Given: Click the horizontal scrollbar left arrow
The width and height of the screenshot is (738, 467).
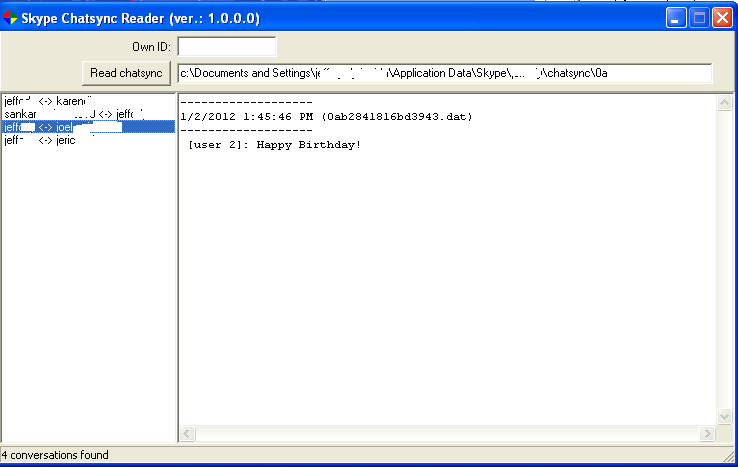Looking at the screenshot, I should (187, 434).
